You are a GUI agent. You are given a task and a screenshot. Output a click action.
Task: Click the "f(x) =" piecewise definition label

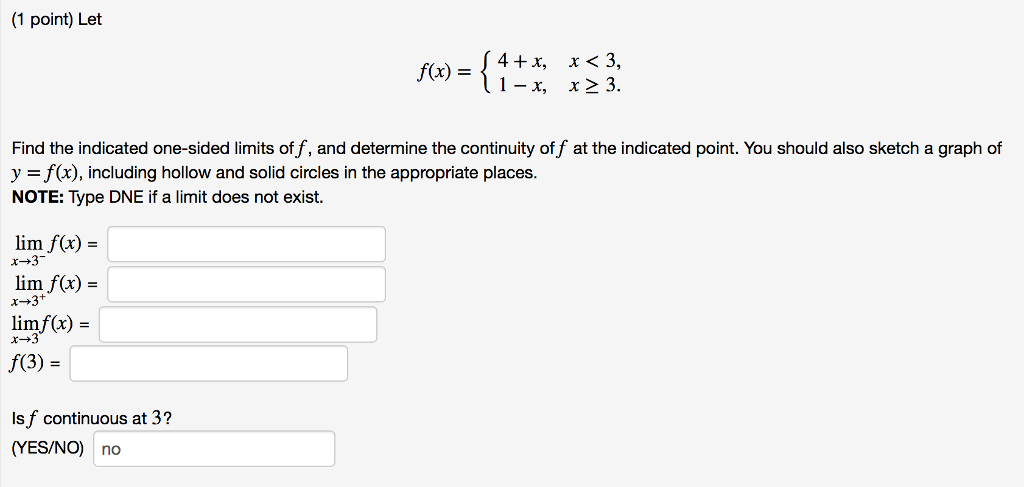point(443,73)
